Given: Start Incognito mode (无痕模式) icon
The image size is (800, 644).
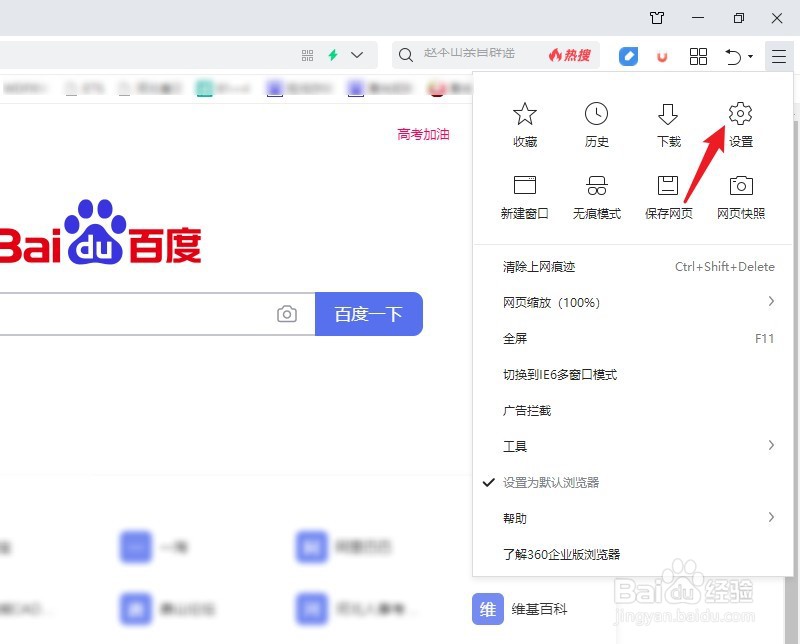Looking at the screenshot, I should pos(596,185).
